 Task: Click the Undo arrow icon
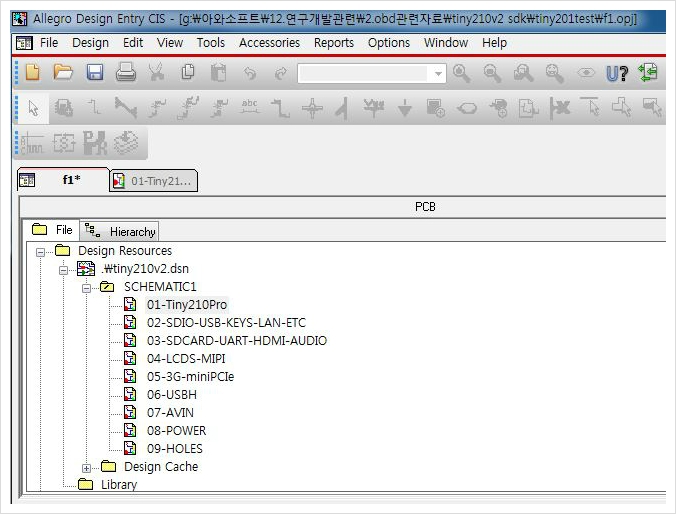tap(250, 73)
